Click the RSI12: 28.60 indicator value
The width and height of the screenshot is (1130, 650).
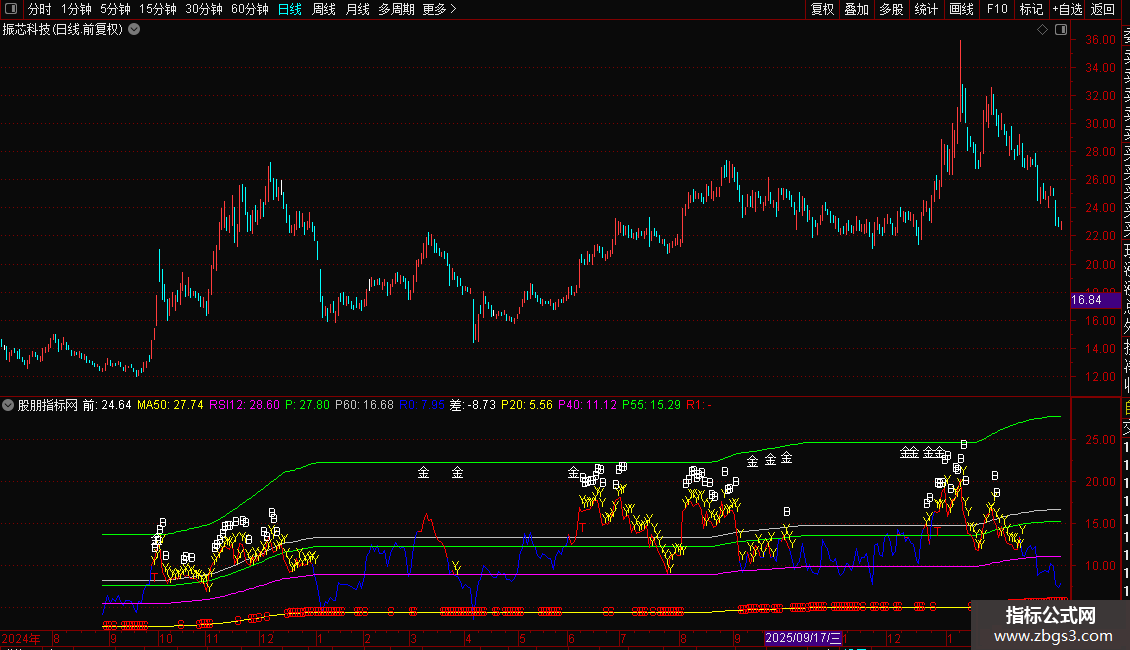(244, 405)
